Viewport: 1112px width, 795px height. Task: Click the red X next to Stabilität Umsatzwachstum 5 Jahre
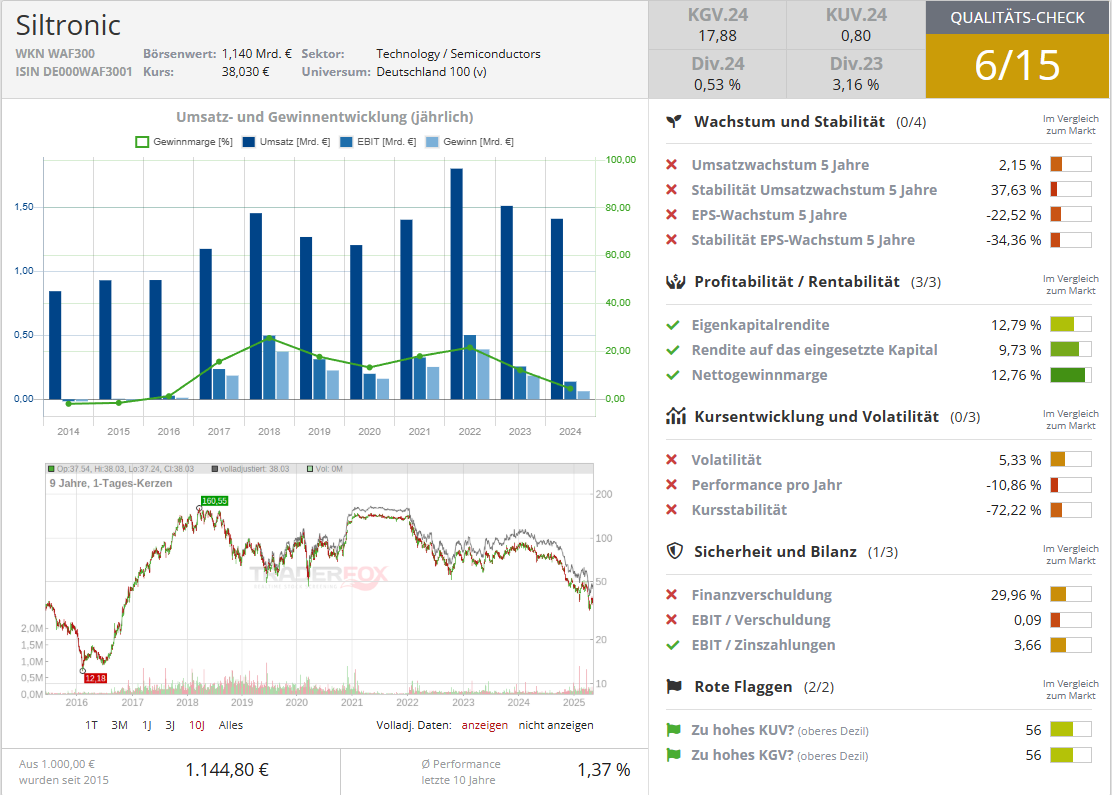coord(672,189)
